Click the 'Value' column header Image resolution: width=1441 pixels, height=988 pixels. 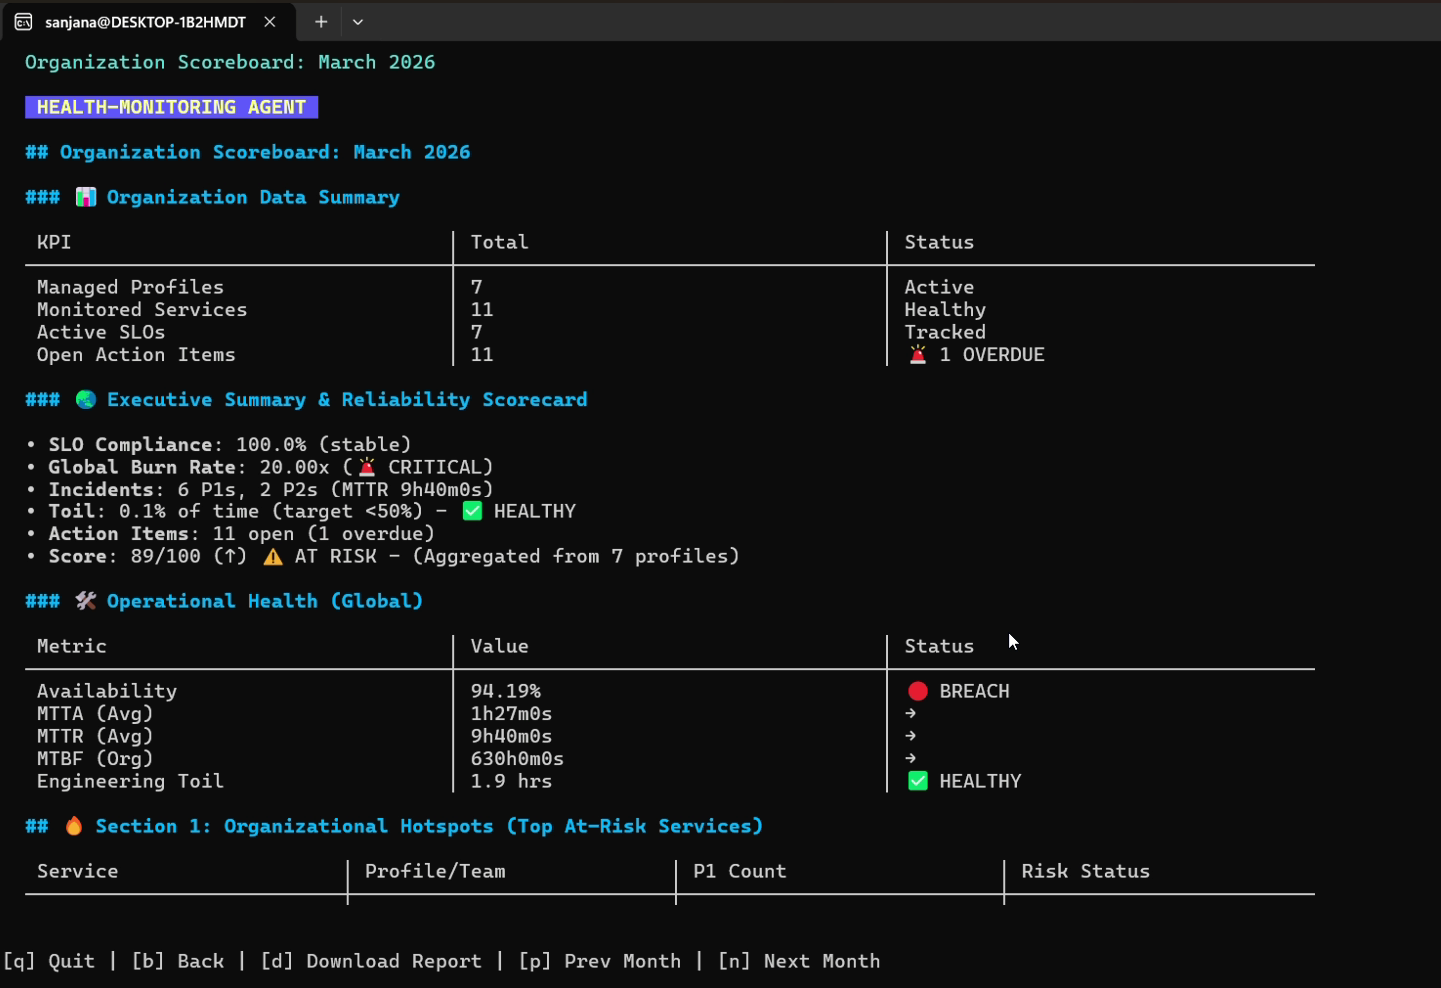[500, 646]
